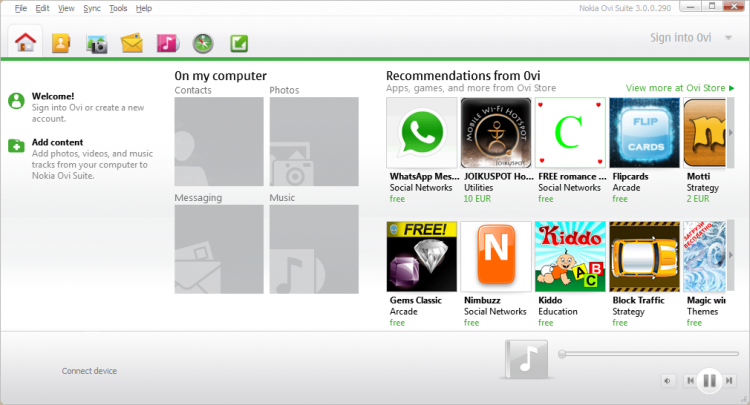Open the Home view icon

pyautogui.click(x=27, y=42)
